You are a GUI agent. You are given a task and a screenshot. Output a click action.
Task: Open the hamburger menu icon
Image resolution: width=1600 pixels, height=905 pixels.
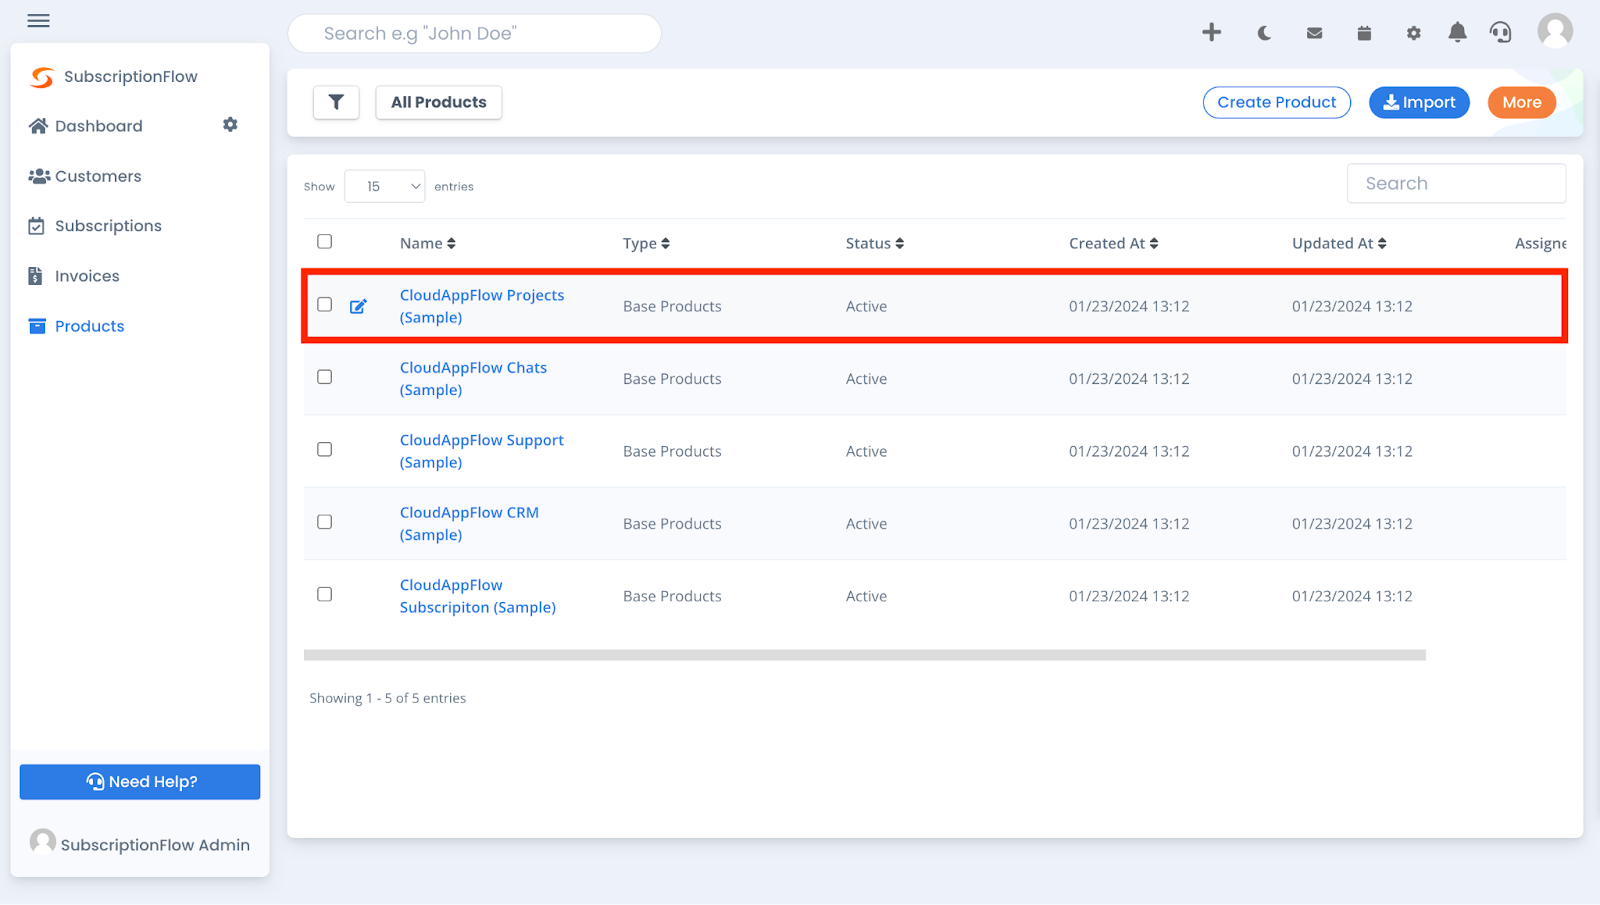(38, 21)
